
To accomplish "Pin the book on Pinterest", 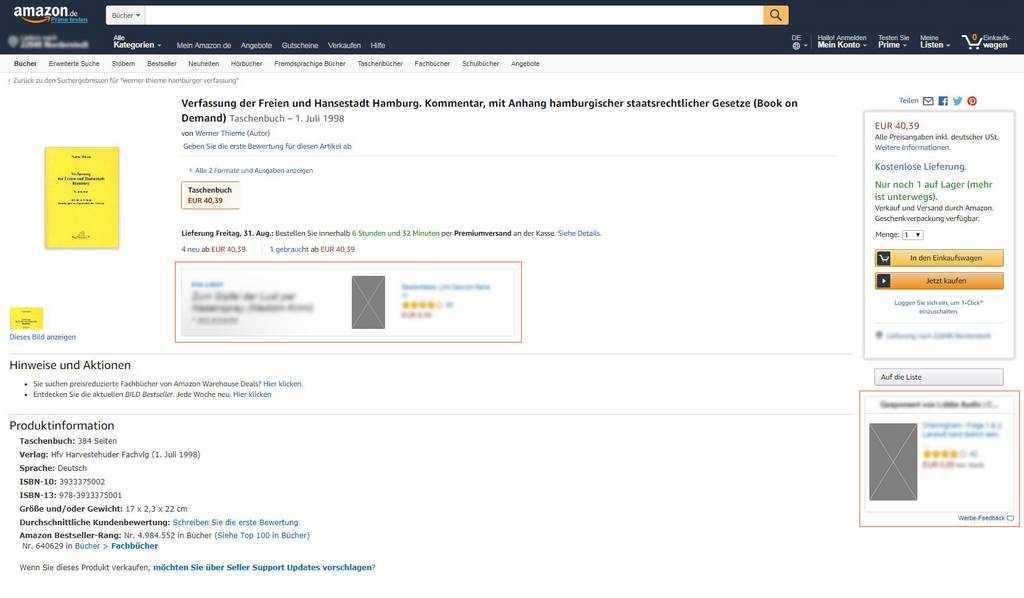I will [x=972, y=101].
